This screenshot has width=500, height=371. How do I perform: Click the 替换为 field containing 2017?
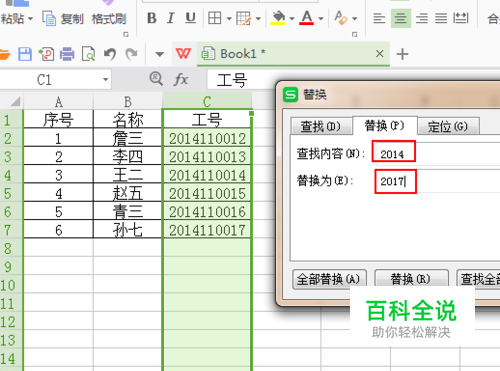click(x=437, y=181)
